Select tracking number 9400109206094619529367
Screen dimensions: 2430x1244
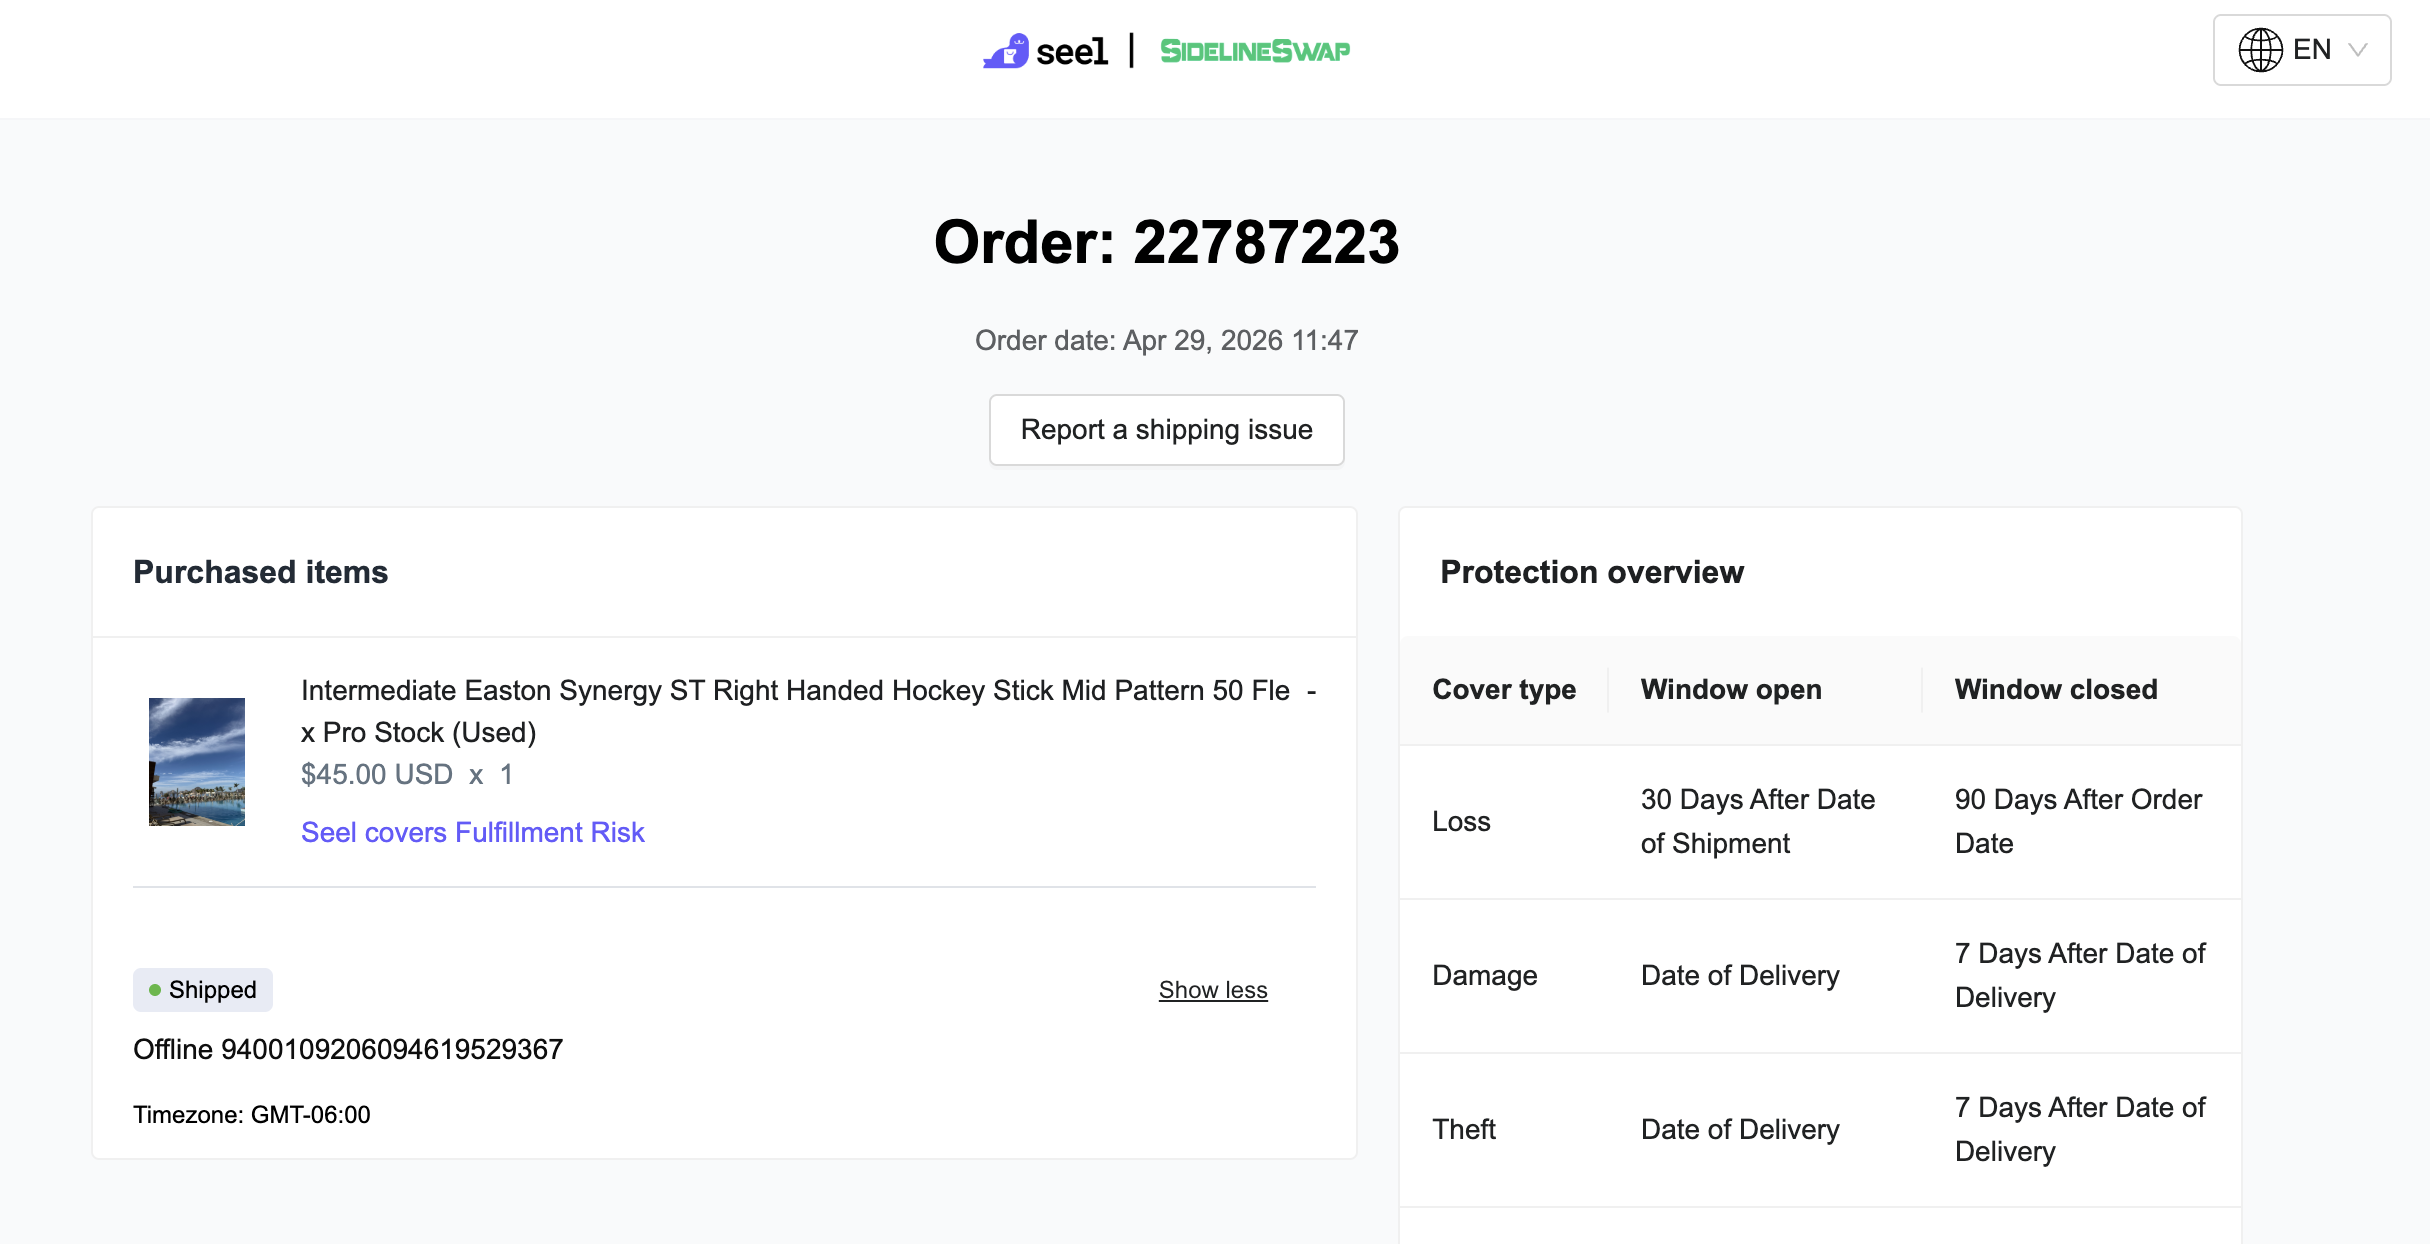click(392, 1049)
